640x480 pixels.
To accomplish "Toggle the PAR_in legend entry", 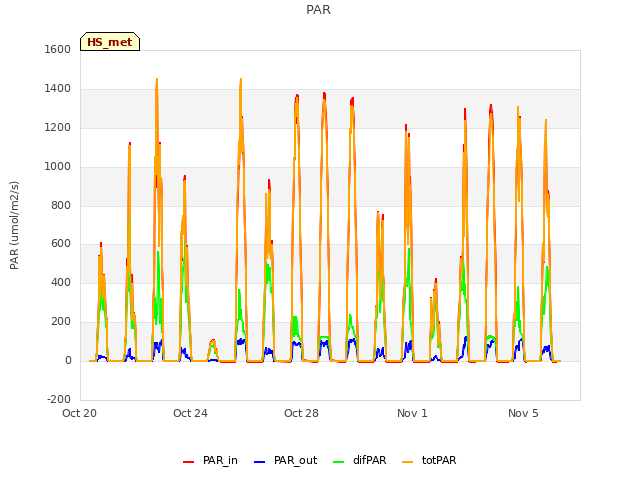I will (x=210, y=460).
